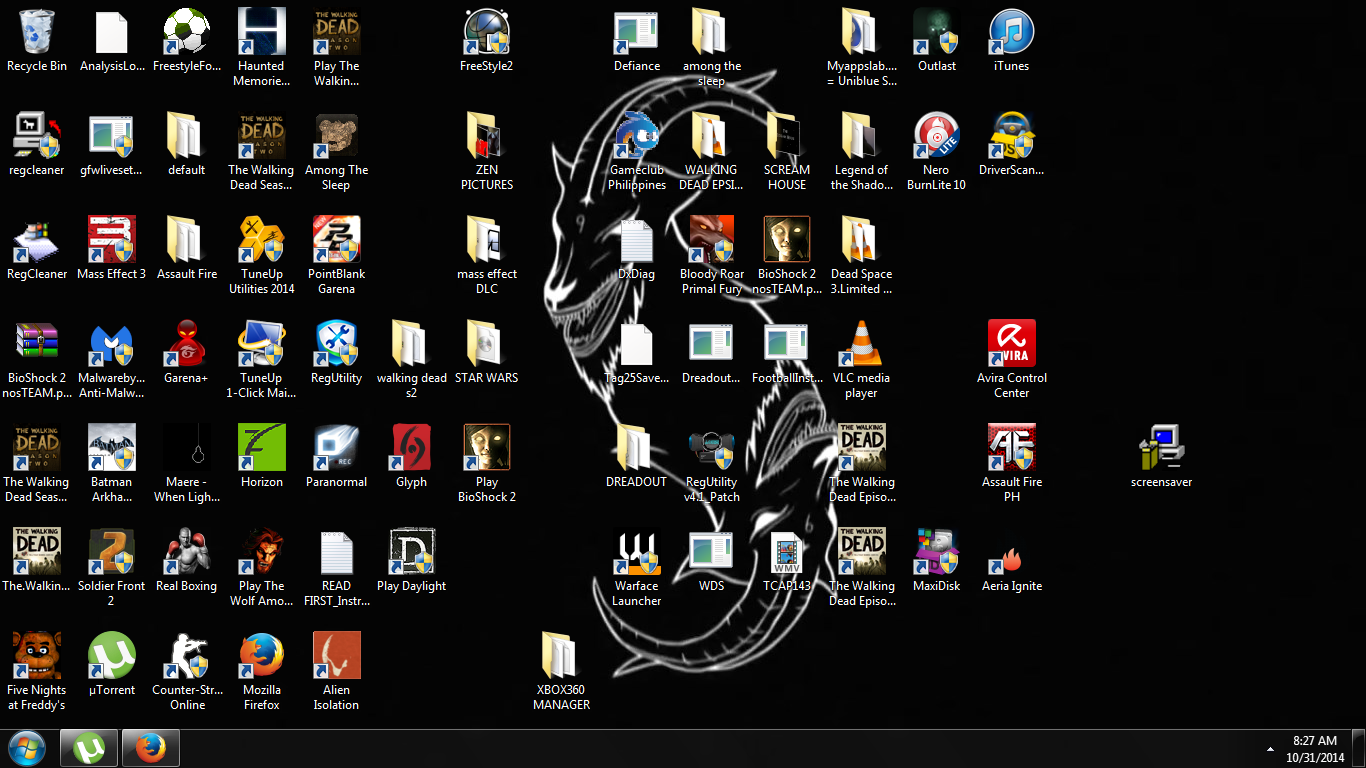This screenshot has height=768, width=1366.
Task: Open Bloody Roar Primal Fury icon
Action: 712,240
